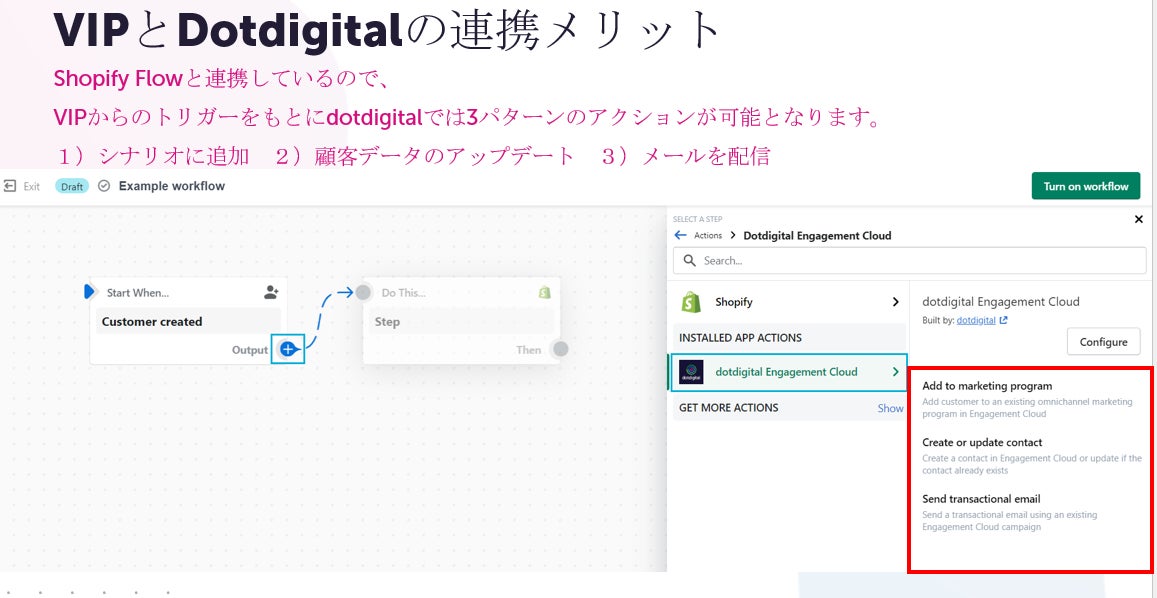
Task: Expand dotdigital Engagement Cloud chevron
Action: pos(895,372)
